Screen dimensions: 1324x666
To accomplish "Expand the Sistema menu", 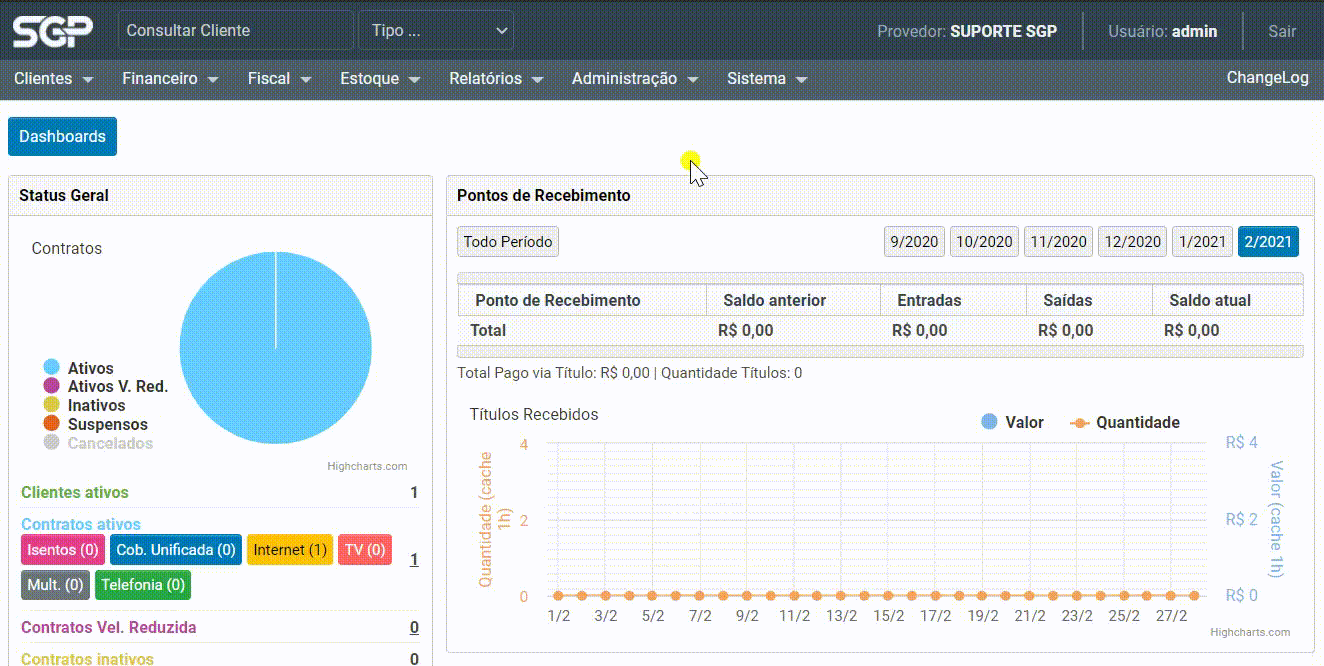I will click(x=767, y=78).
